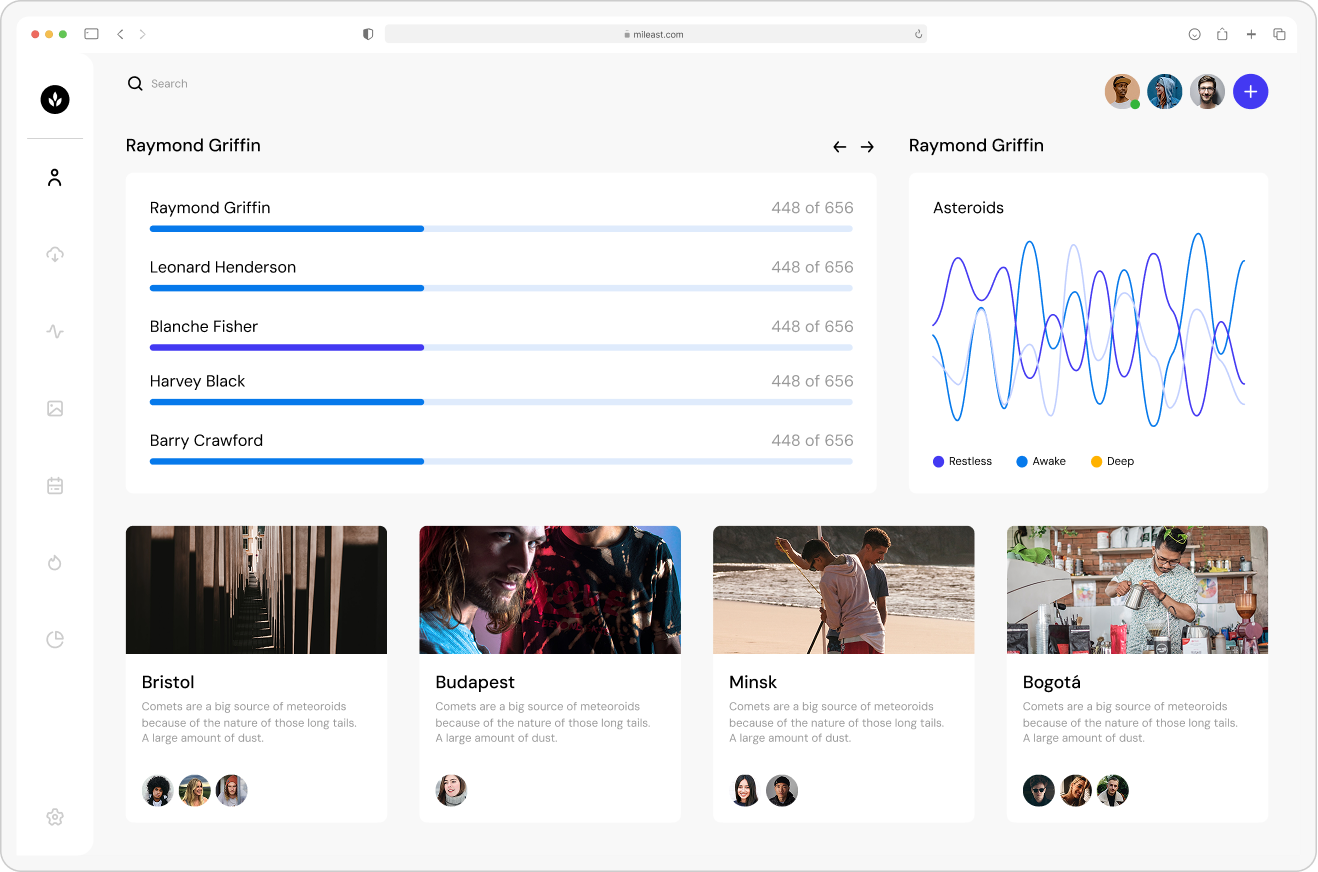Select avatar with green online status dot
Viewport: 1318px width, 872px height.
[1122, 92]
